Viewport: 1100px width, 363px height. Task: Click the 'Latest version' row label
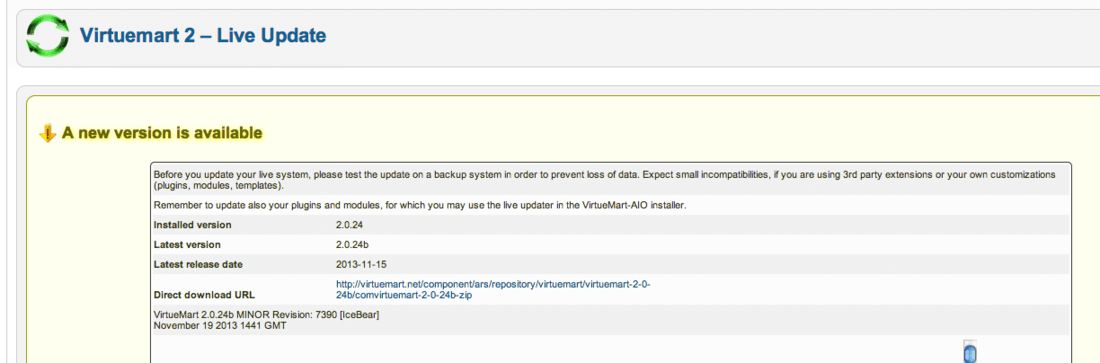click(187, 244)
